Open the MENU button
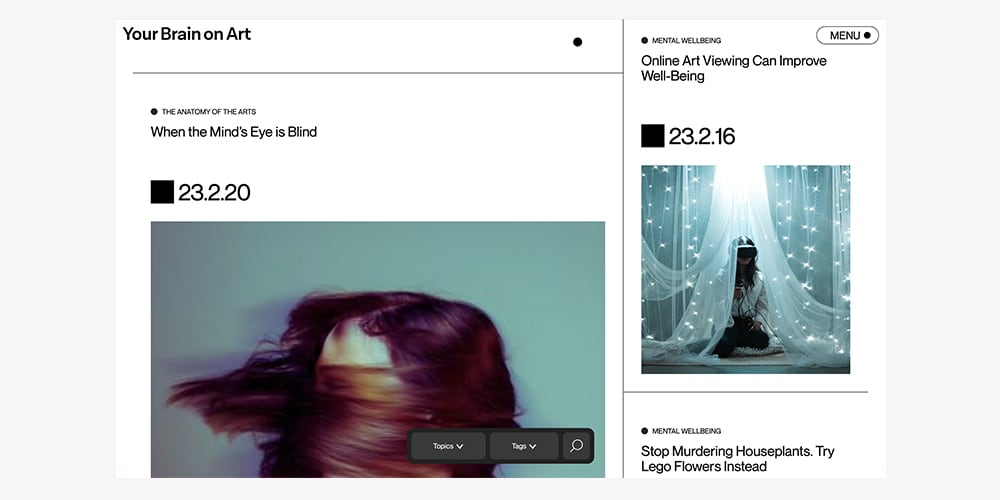Screen dimensions: 1000x500 (847, 36)
